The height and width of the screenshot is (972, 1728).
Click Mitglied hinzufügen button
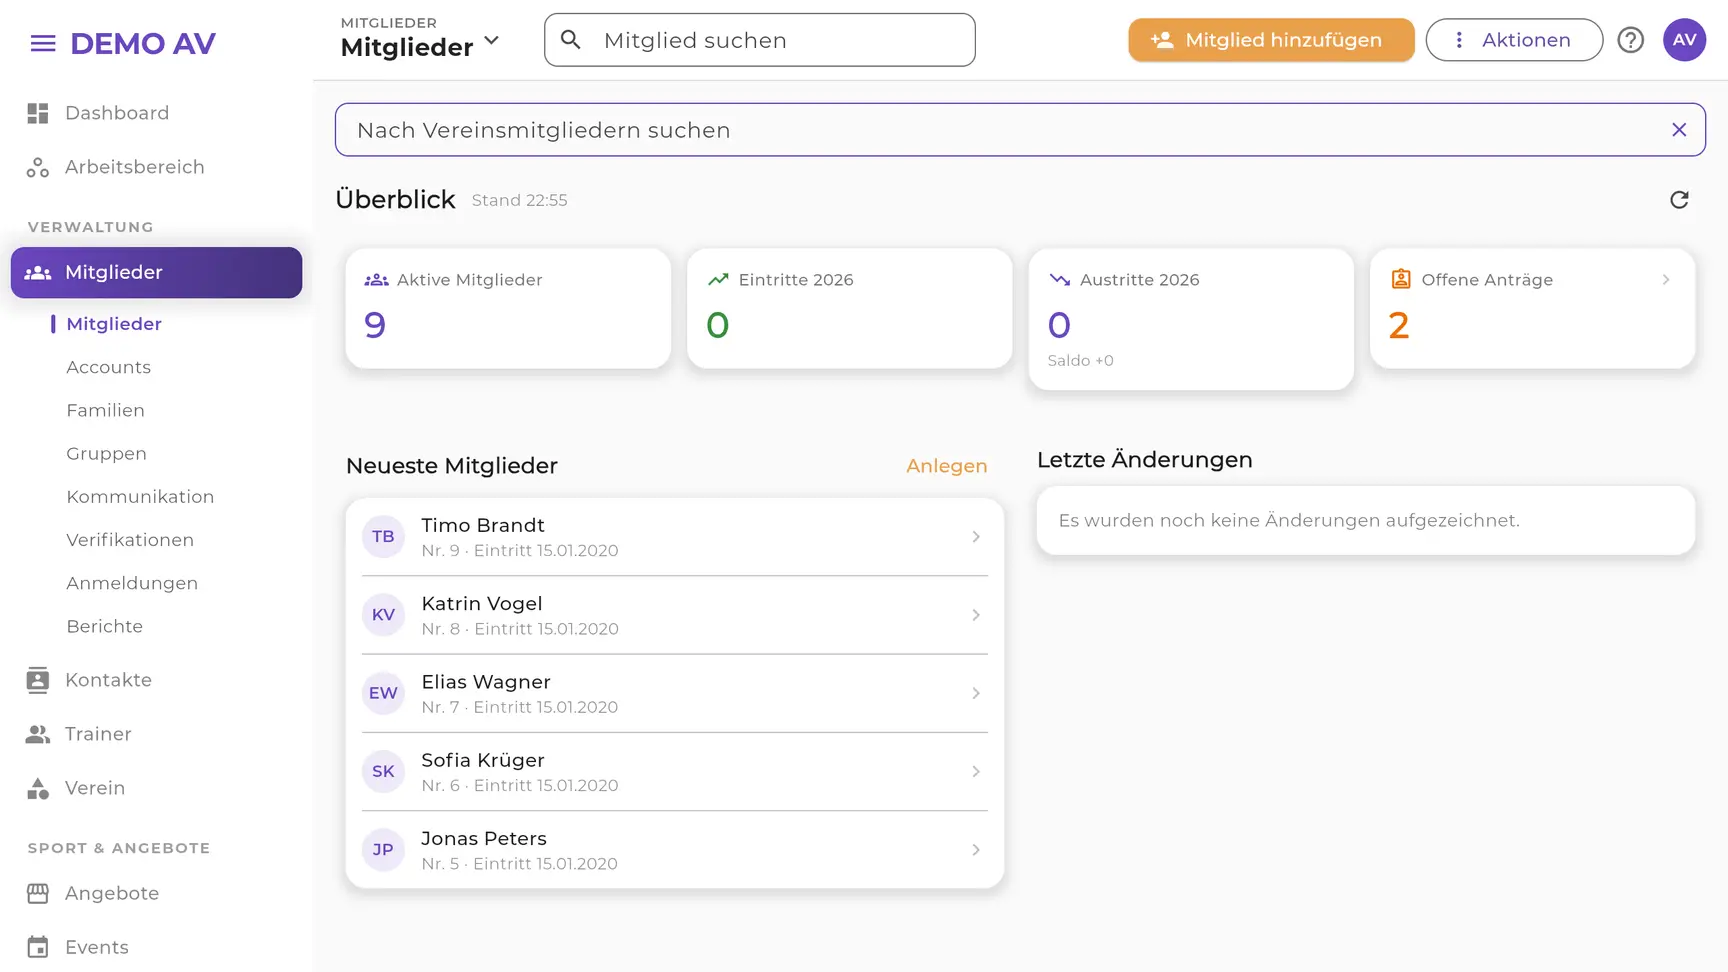[1271, 40]
